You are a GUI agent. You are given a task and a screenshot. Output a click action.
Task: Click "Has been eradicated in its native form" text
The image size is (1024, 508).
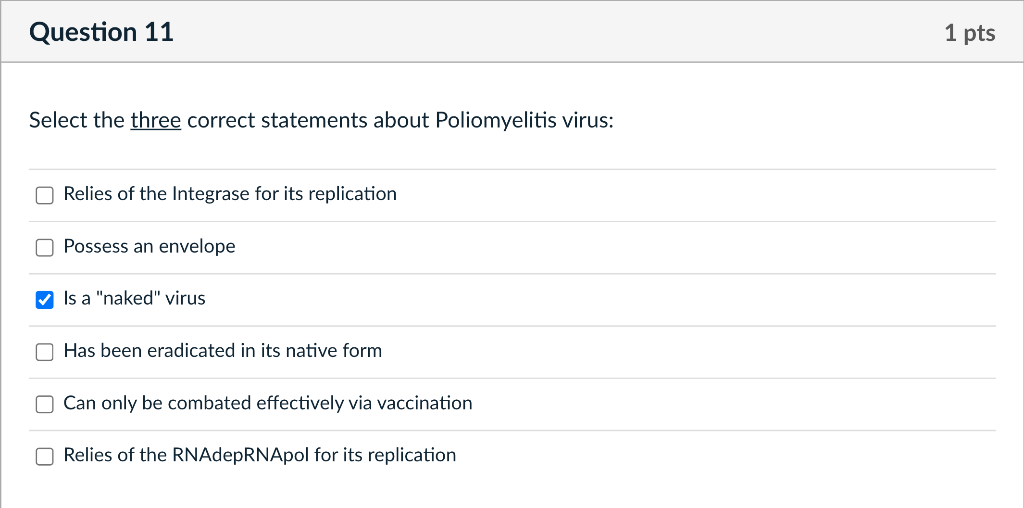(x=222, y=350)
